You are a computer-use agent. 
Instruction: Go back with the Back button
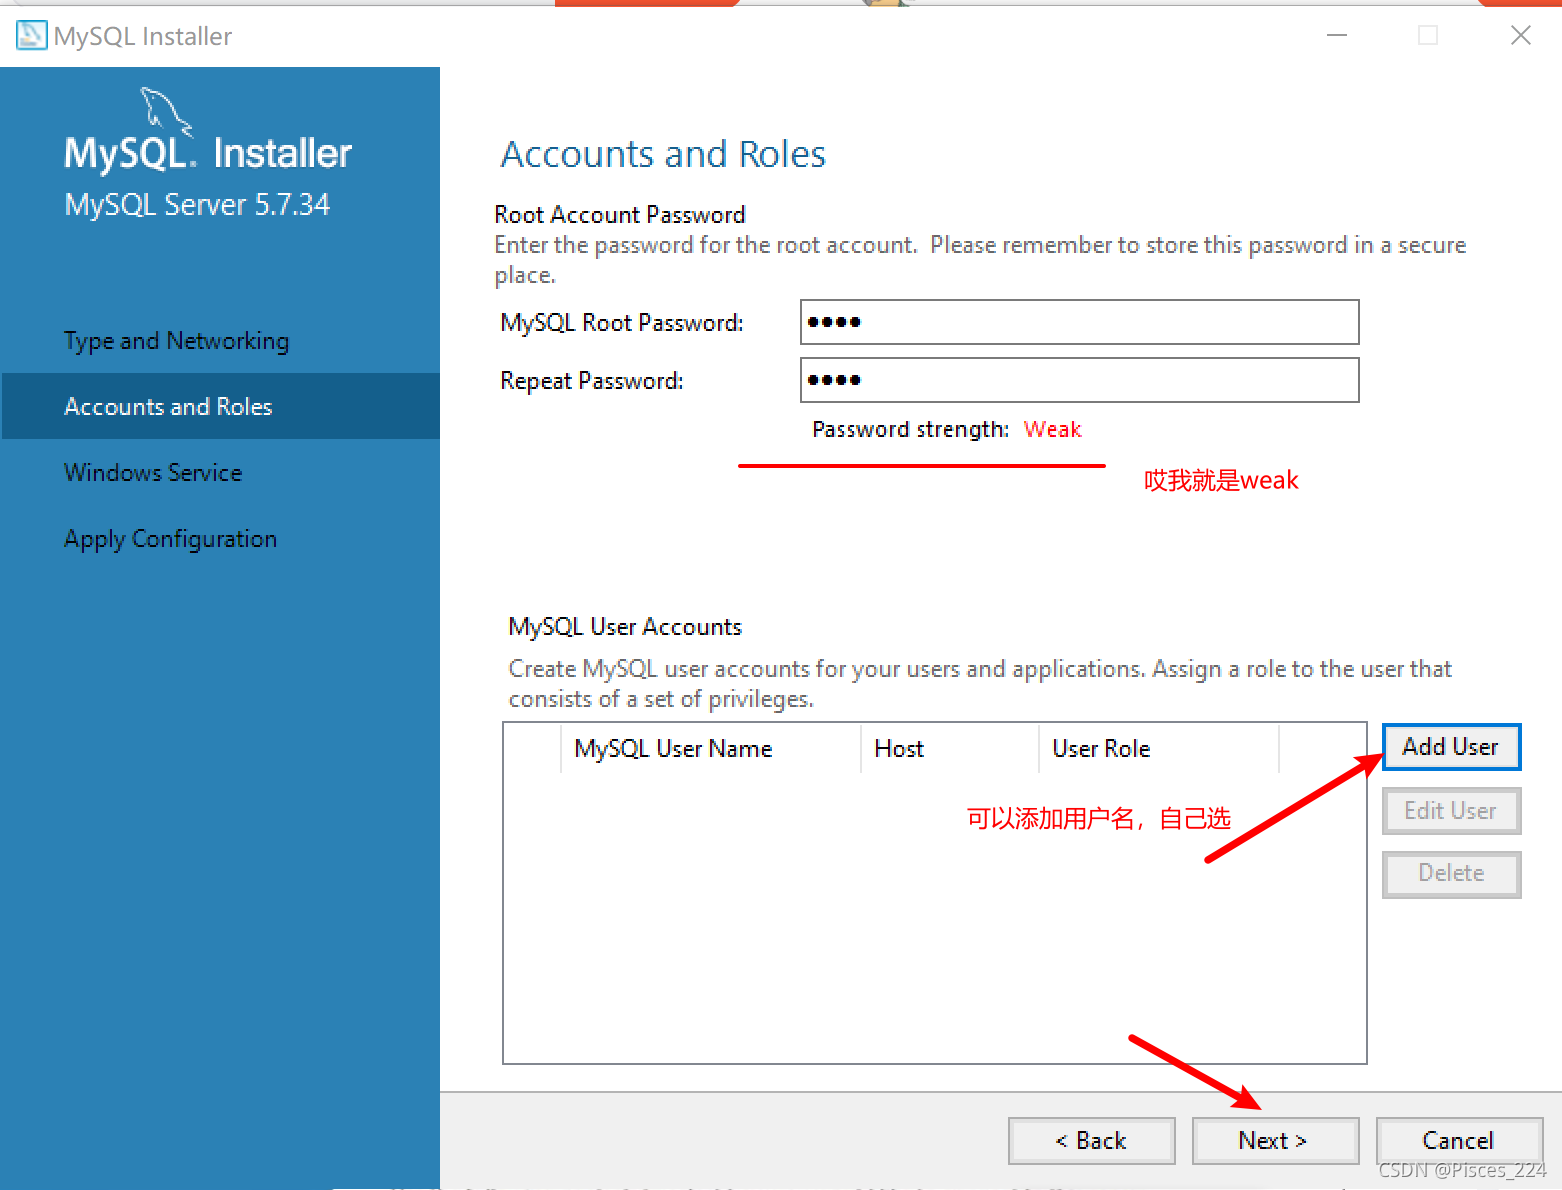1091,1141
